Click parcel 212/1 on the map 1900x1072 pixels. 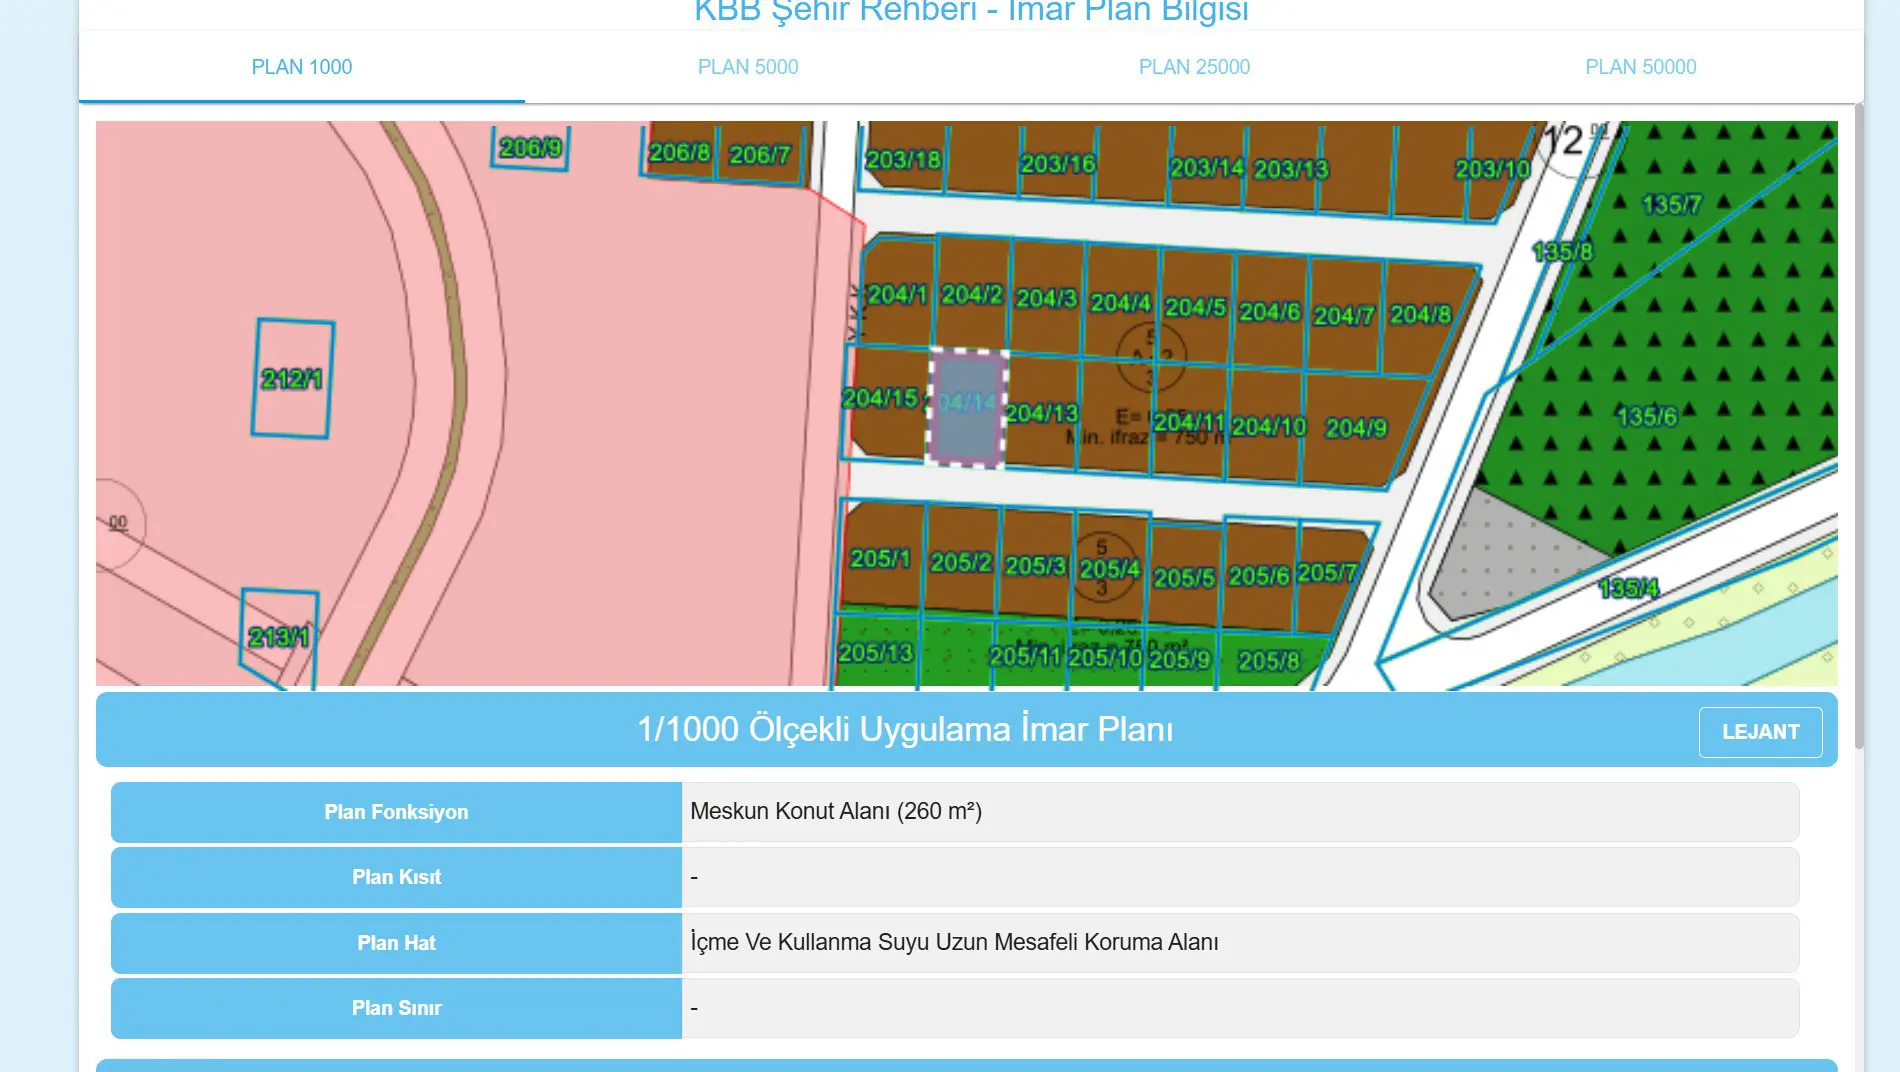[x=292, y=378]
